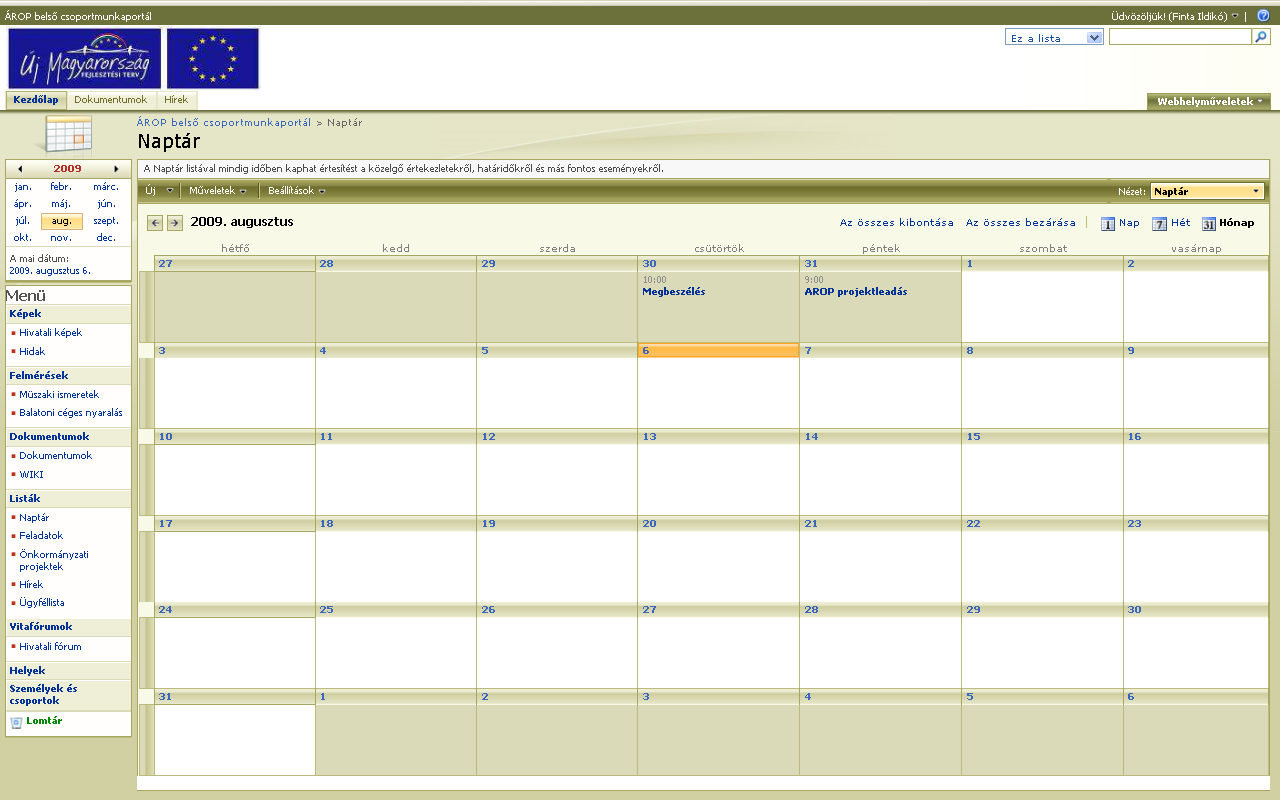The height and width of the screenshot is (800, 1280).
Task: Select dec. in the mini calendar
Action: [106, 238]
